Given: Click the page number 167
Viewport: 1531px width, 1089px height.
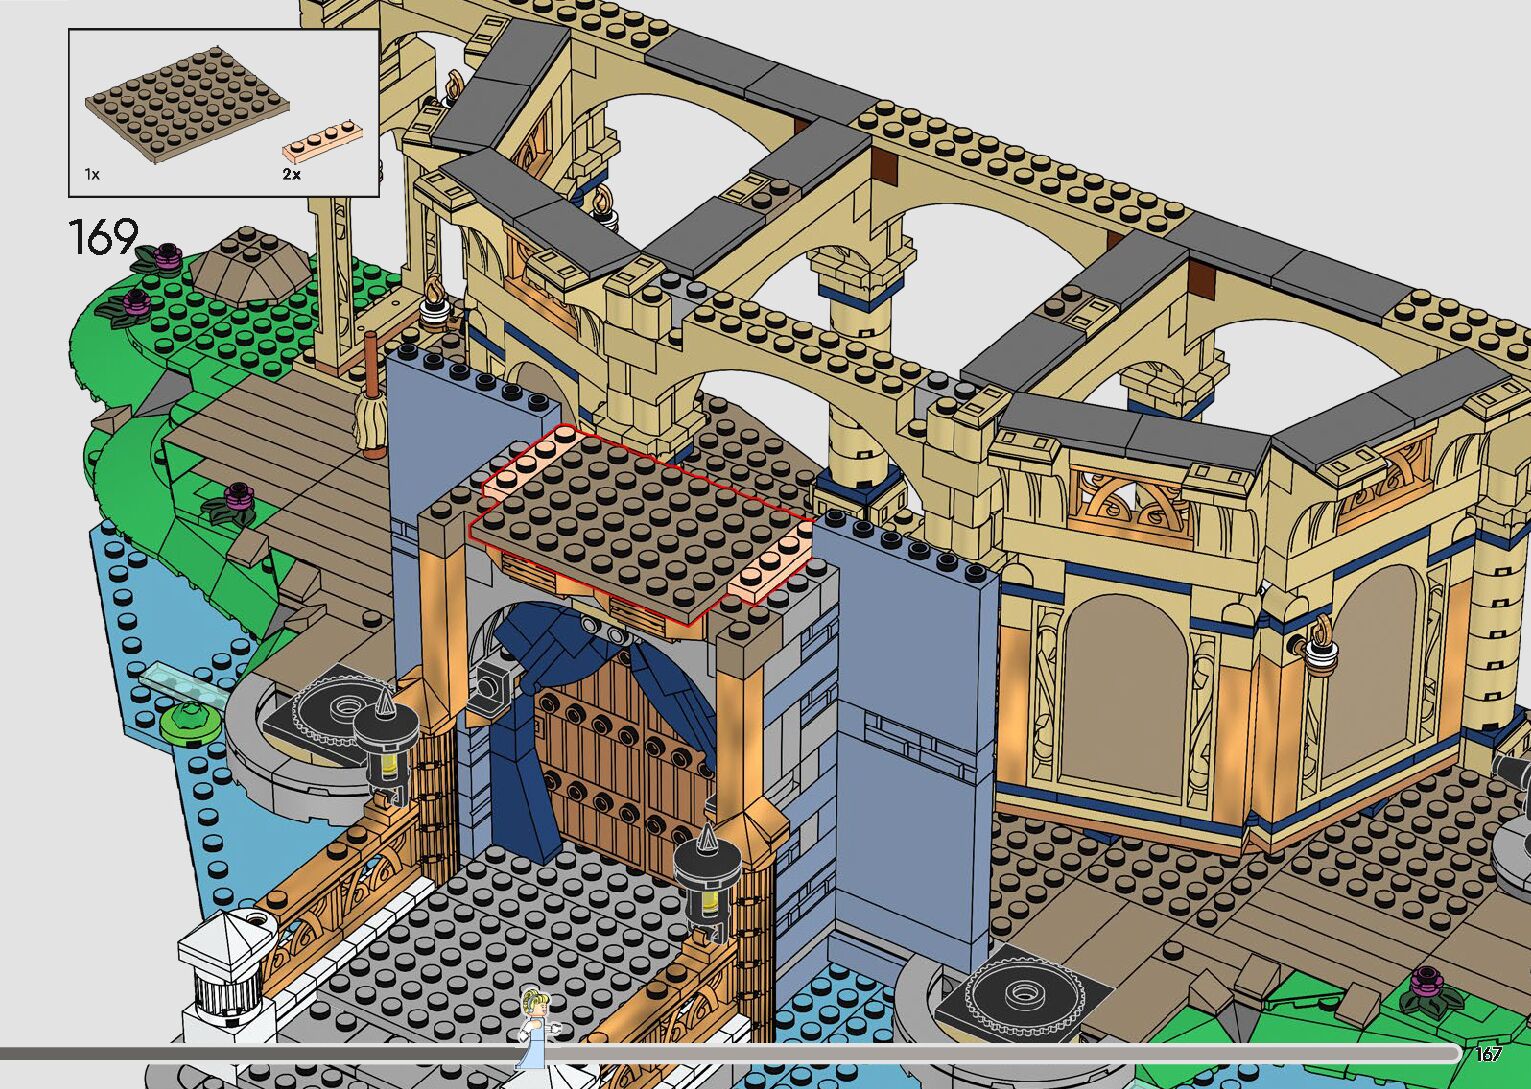Looking at the screenshot, I should point(1488,1054).
